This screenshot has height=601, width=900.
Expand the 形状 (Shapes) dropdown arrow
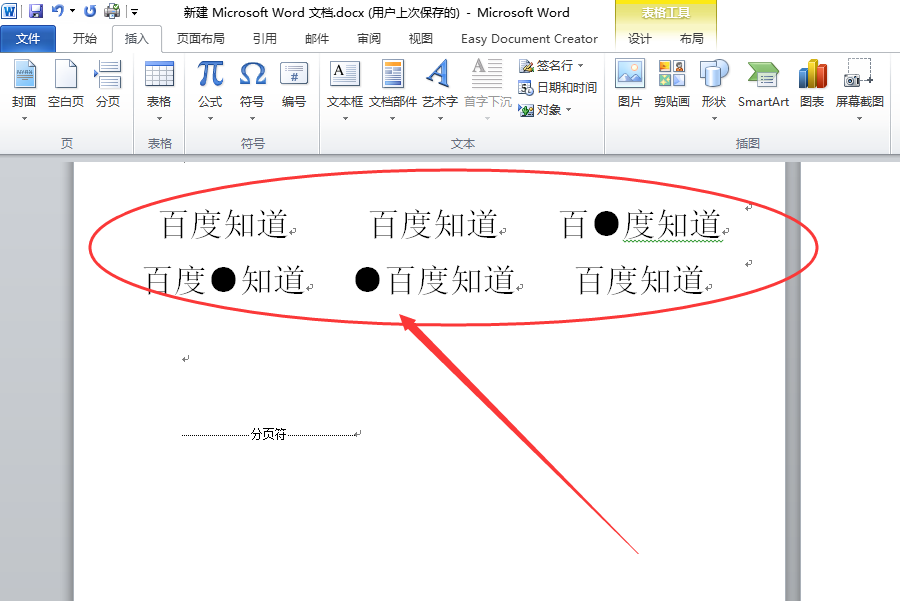click(x=714, y=119)
